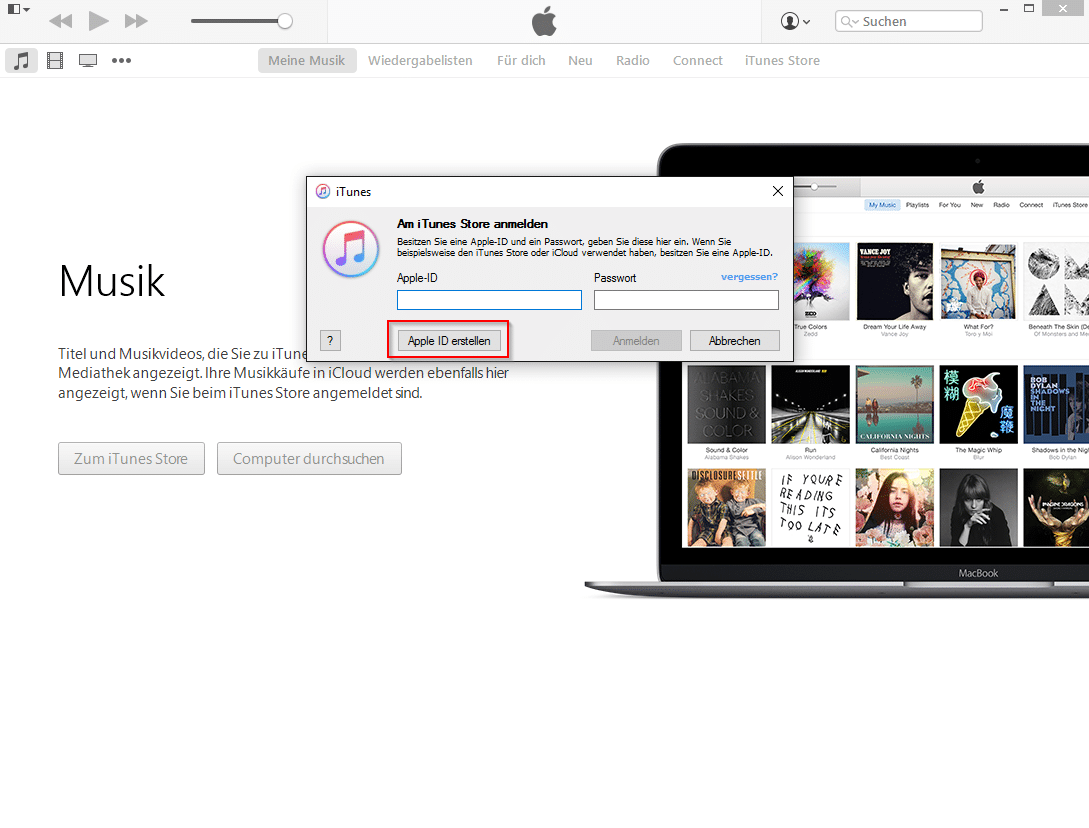Click the previous track rewind button
1089x828 pixels.
[61, 21]
